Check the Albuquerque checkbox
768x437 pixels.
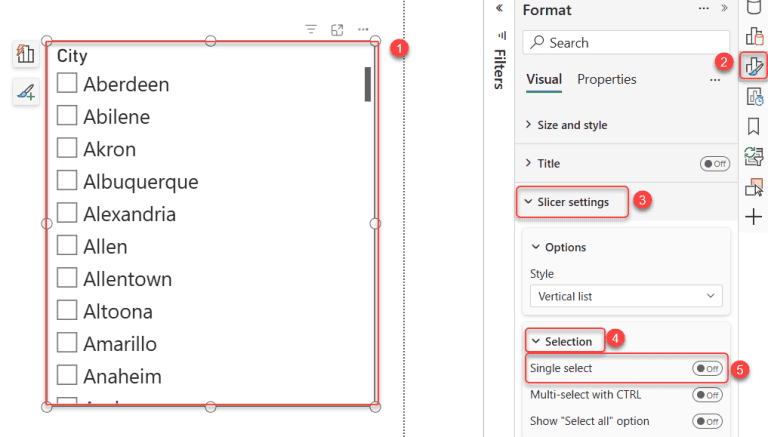tap(67, 180)
